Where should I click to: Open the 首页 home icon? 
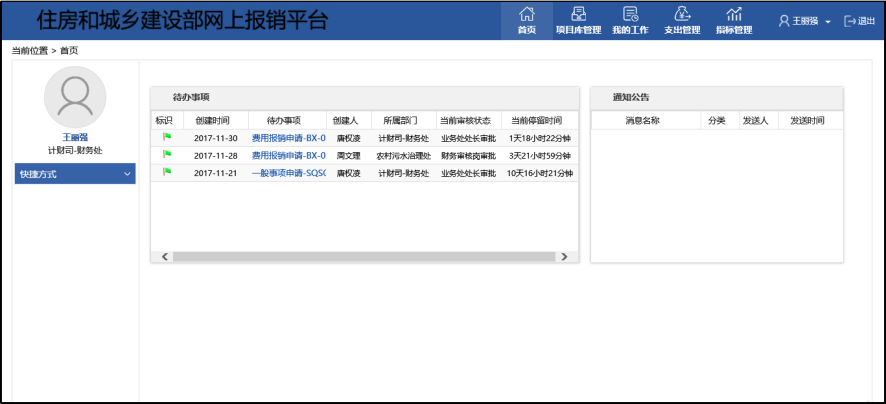(526, 14)
